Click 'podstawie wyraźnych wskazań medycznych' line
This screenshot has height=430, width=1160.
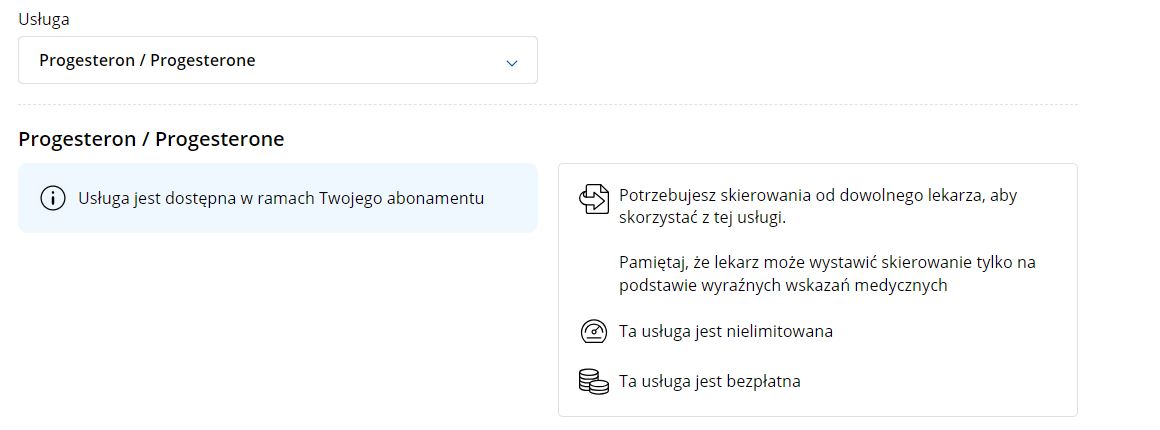(783, 286)
